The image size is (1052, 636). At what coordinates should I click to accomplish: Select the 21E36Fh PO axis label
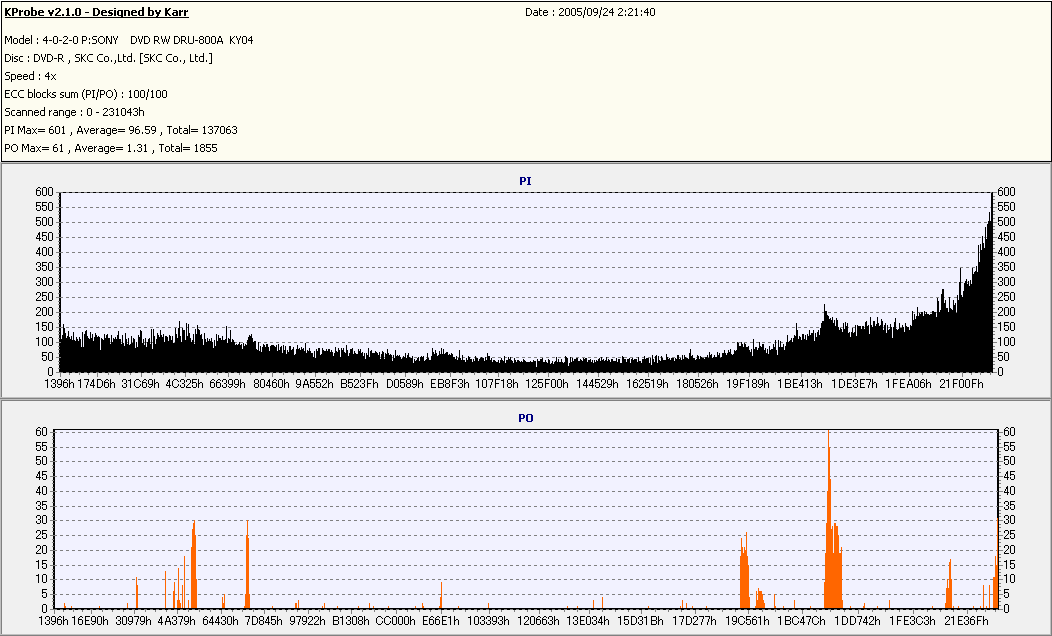[966, 621]
